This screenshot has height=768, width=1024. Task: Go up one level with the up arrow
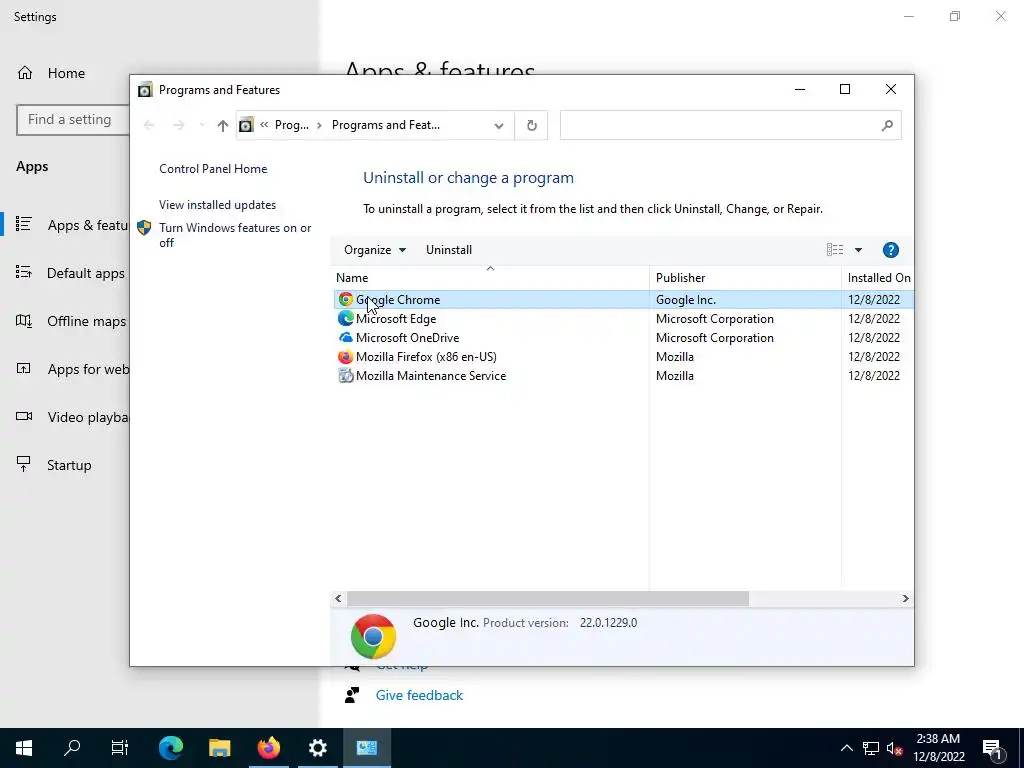[x=223, y=125]
